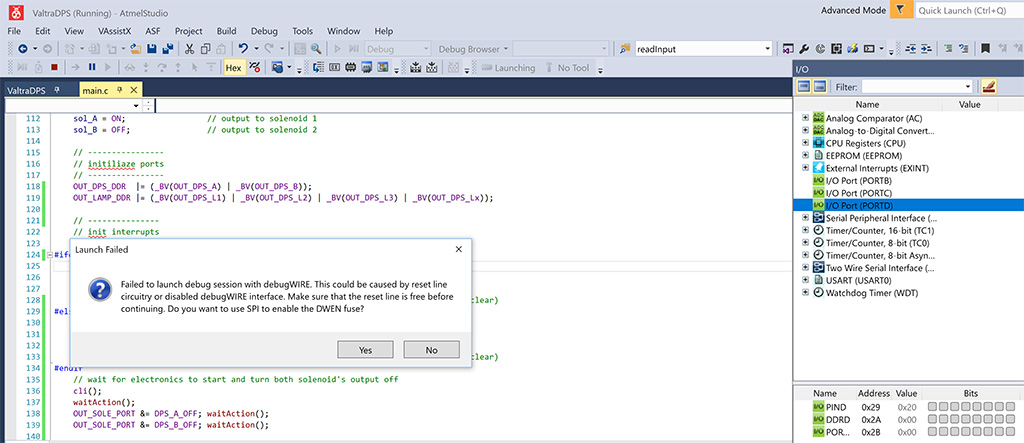Click the Name column header in I/O panel
This screenshot has height=443, width=1024.
(867, 105)
